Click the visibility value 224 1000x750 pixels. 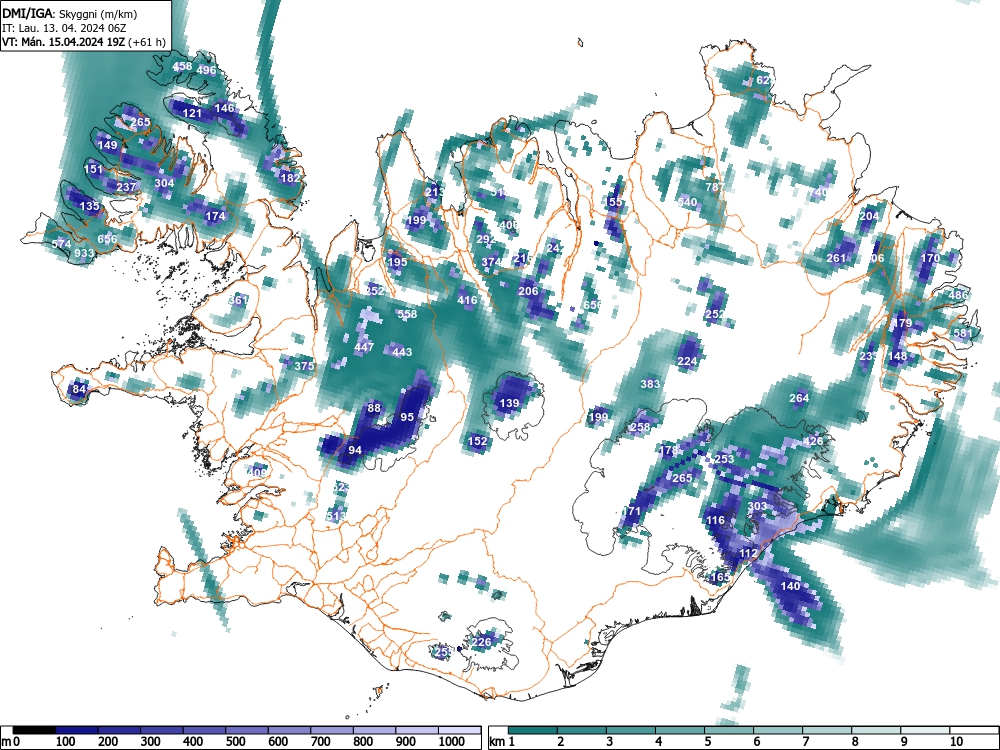tap(688, 361)
